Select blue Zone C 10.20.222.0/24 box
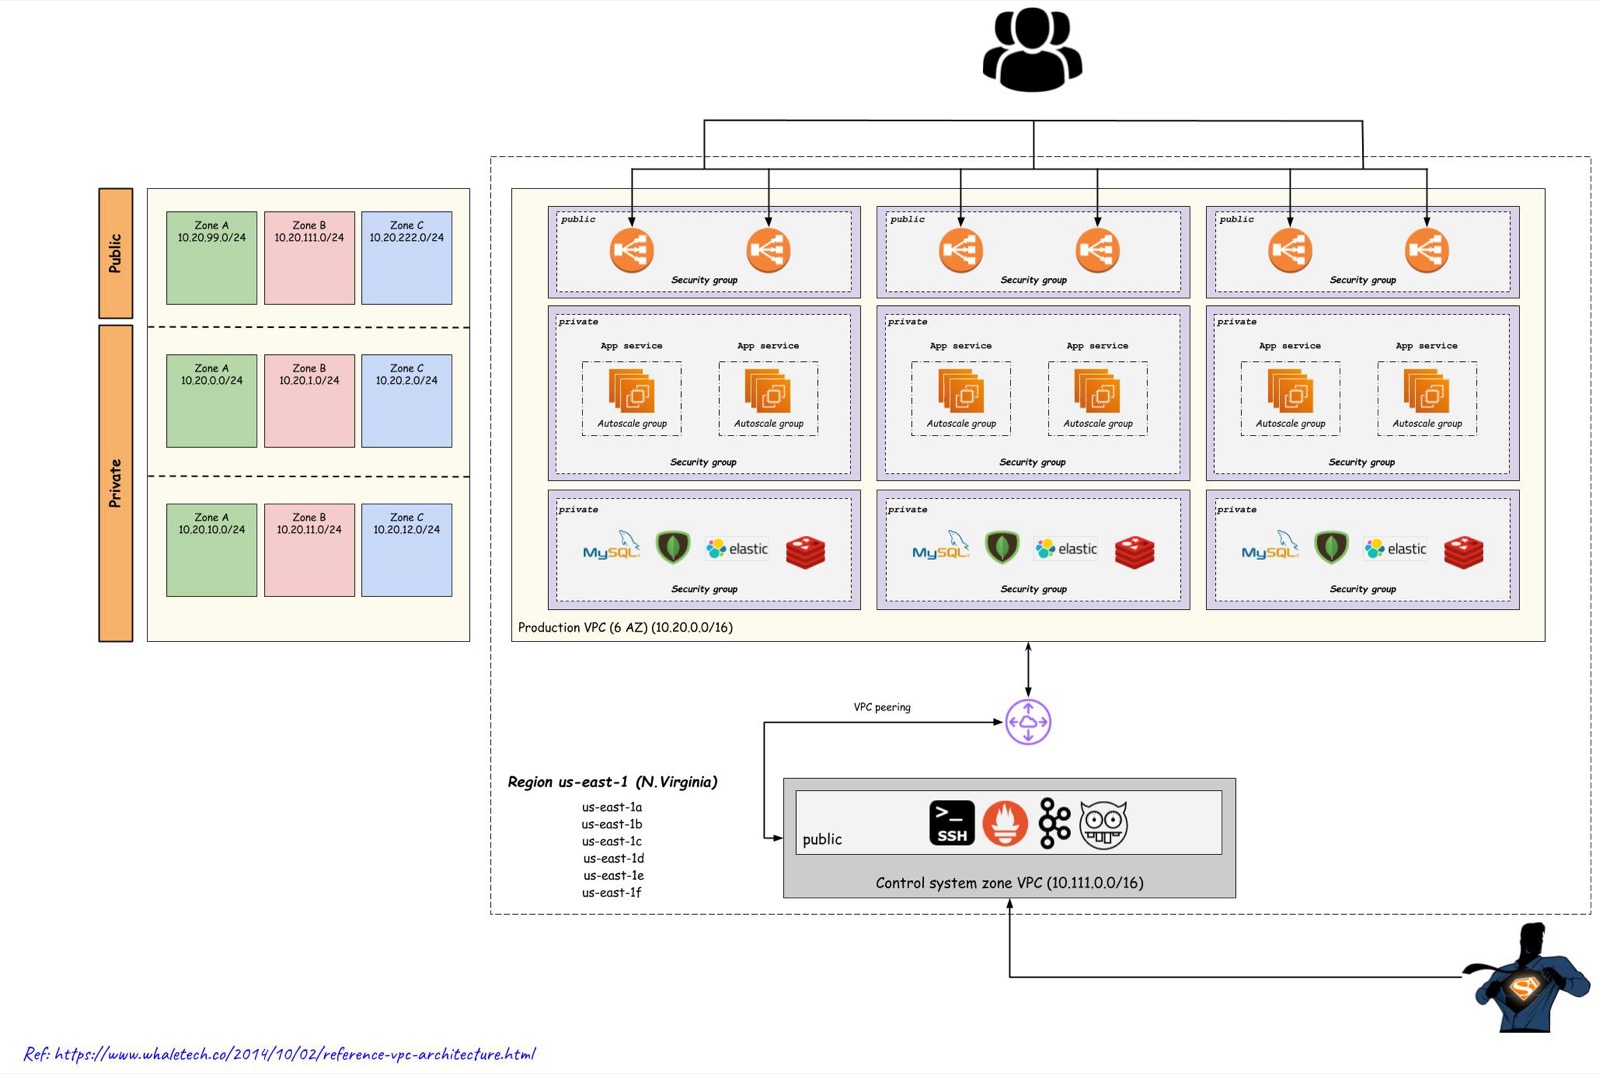Screen dimensions: 1600x1074 pos(406,258)
